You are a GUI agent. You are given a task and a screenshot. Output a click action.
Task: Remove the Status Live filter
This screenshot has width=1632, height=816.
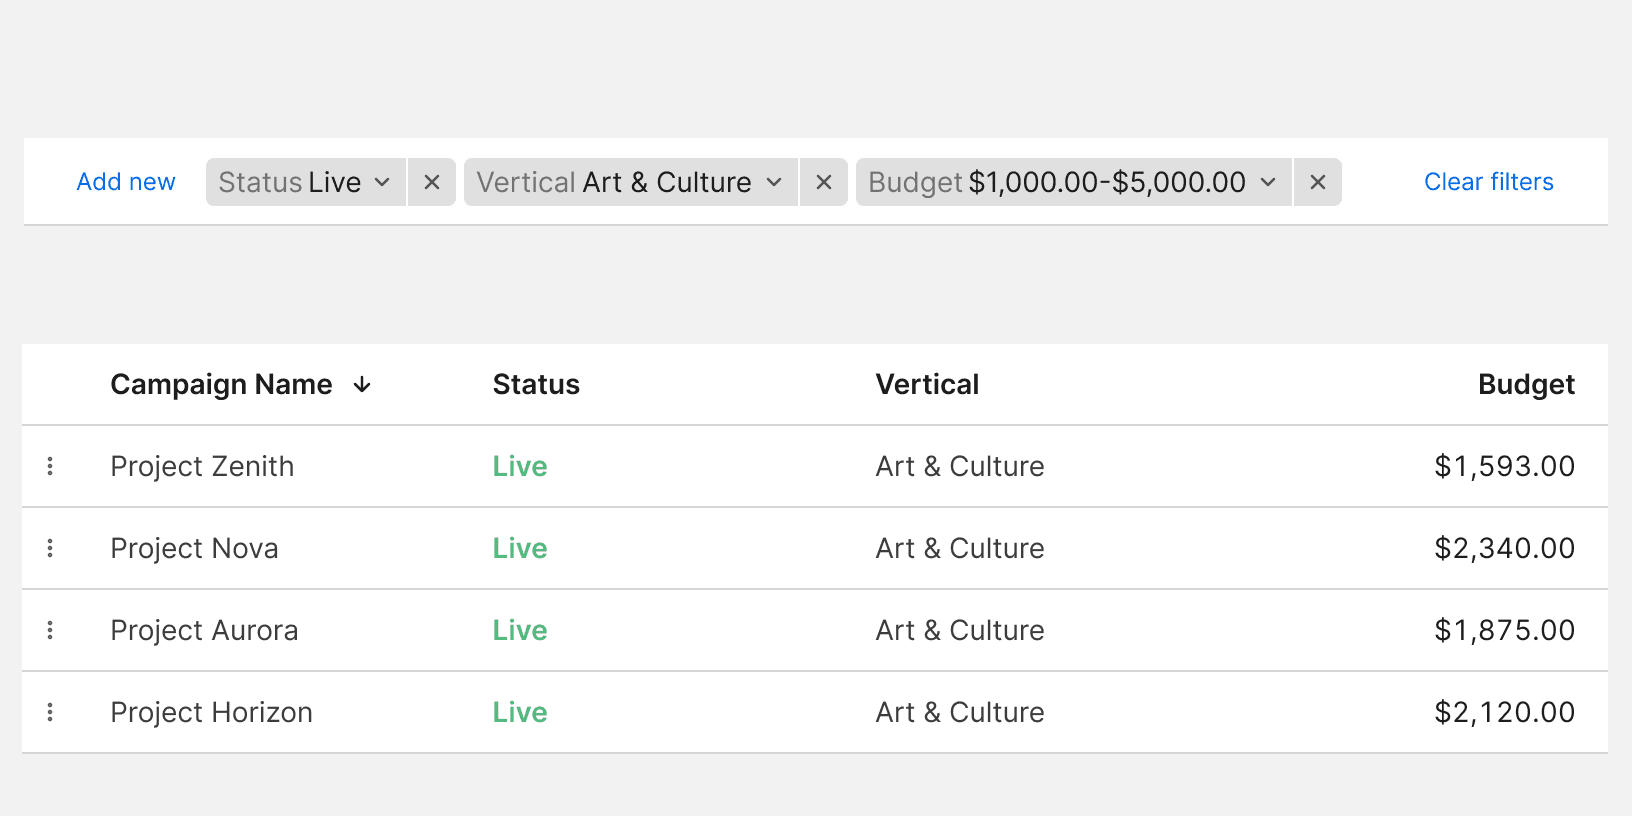(x=432, y=182)
